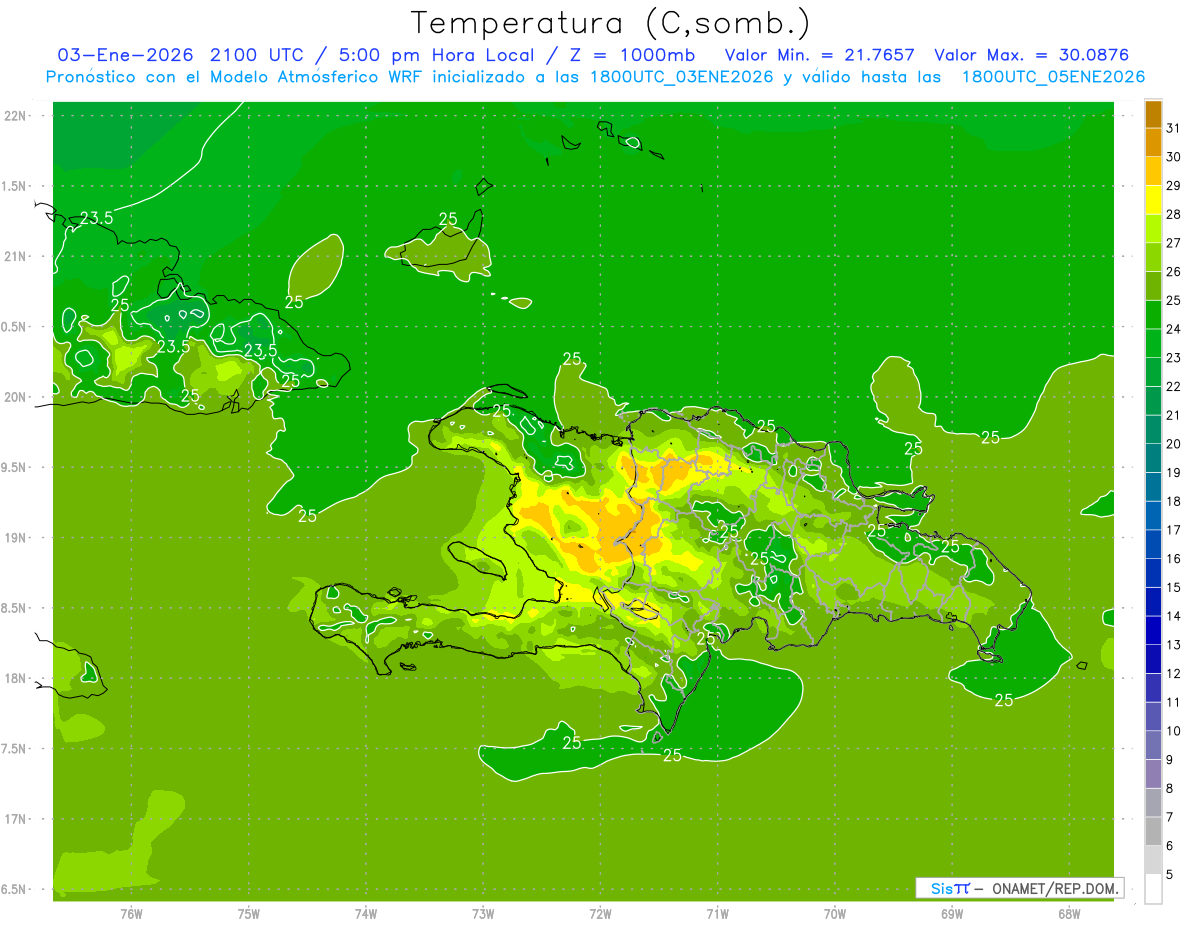Viewport: 1200px width, 927px height.
Task: Click the teal swatch between 19 and 20
Action: click(1153, 458)
